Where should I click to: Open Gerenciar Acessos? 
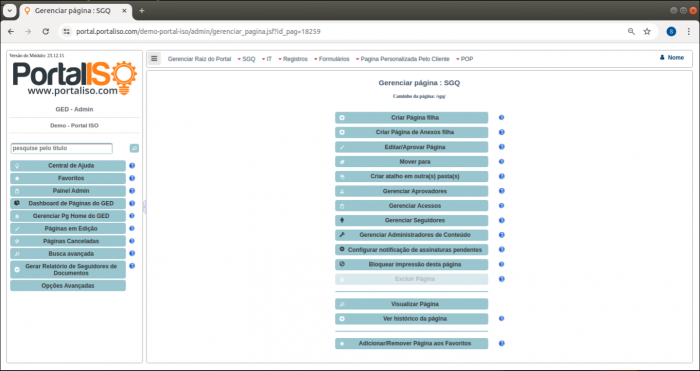[412, 206]
